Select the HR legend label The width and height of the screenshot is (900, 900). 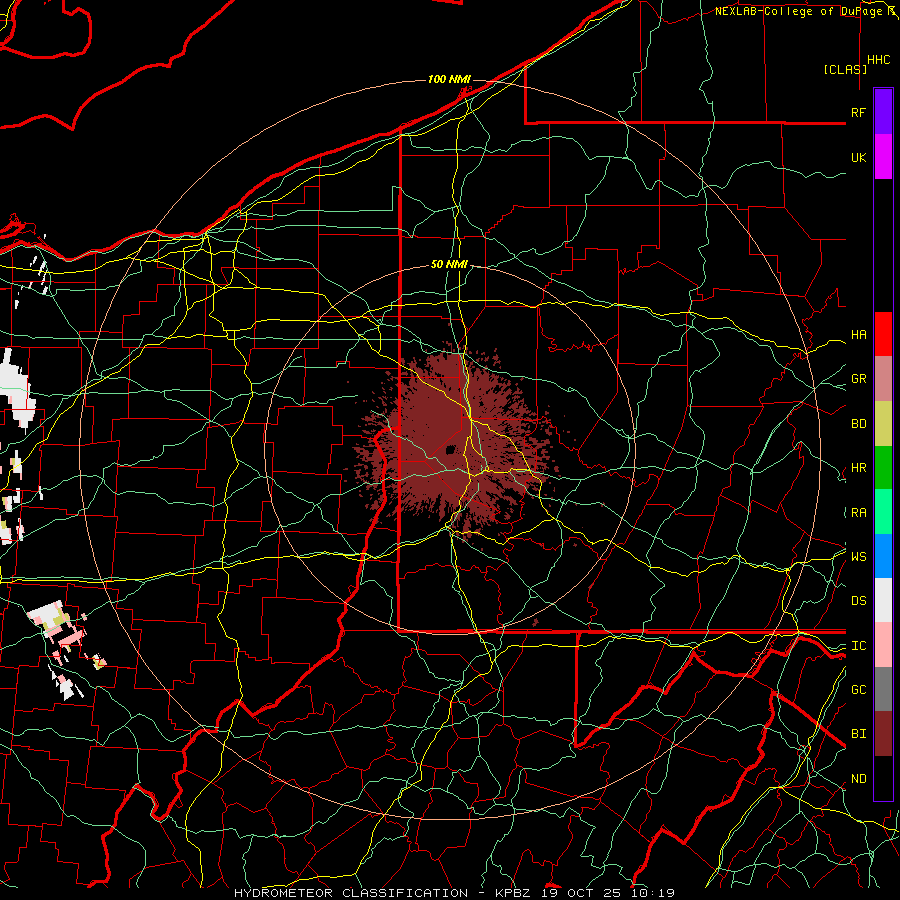coord(858,468)
